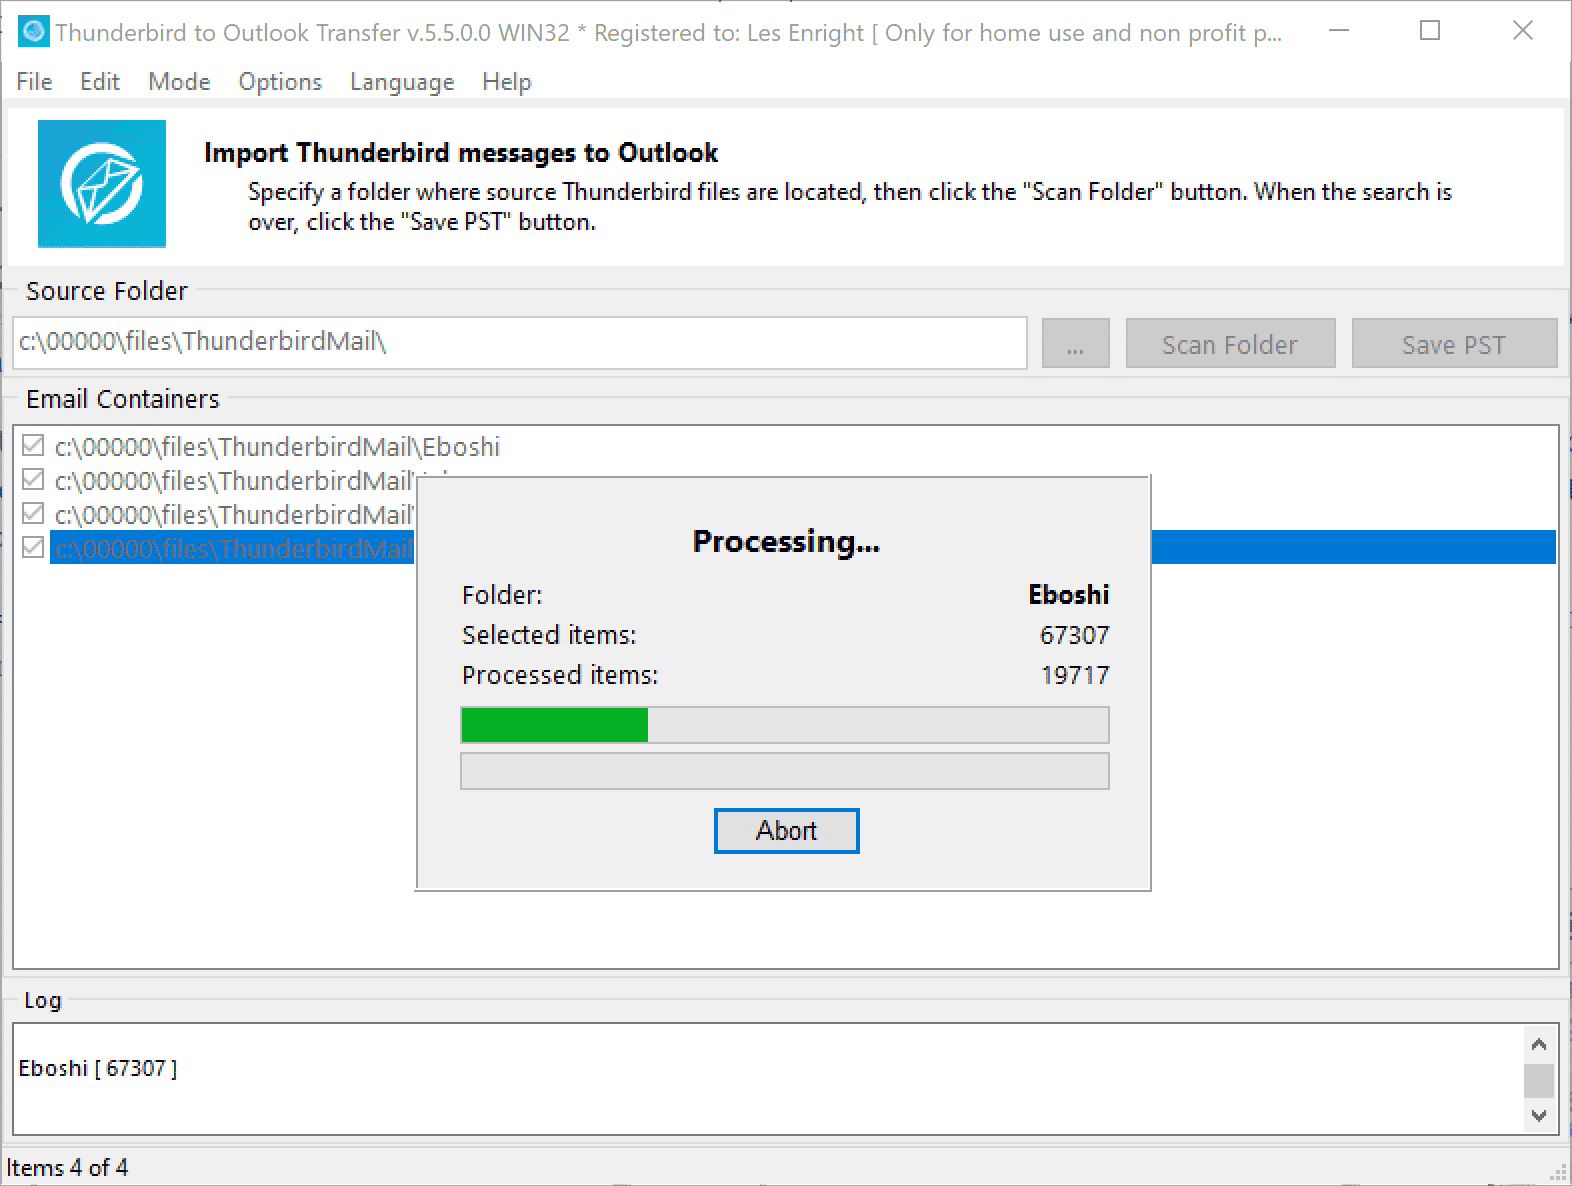Maximize the Thunderbird to Outlook Transfer window
This screenshot has width=1572, height=1186.
[1430, 31]
